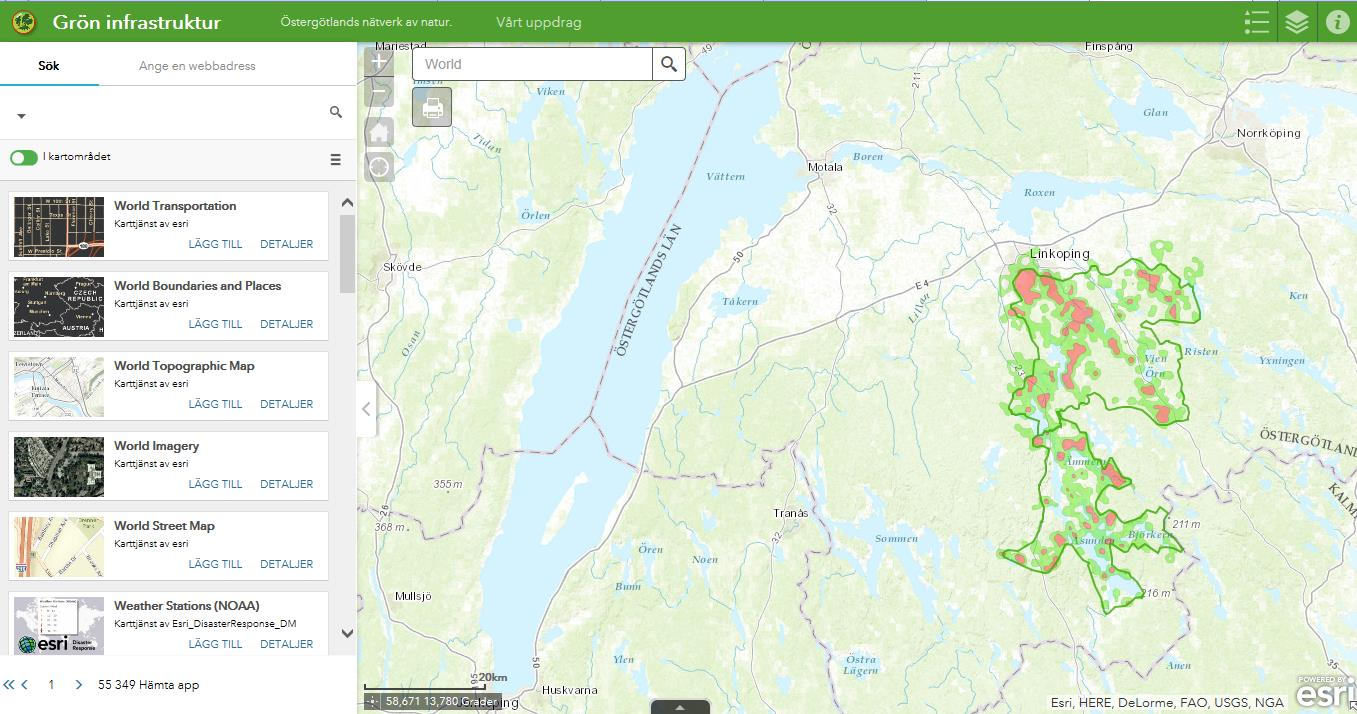Click the Linköping label on the map
This screenshot has width=1357, height=714.
pos(1060,254)
